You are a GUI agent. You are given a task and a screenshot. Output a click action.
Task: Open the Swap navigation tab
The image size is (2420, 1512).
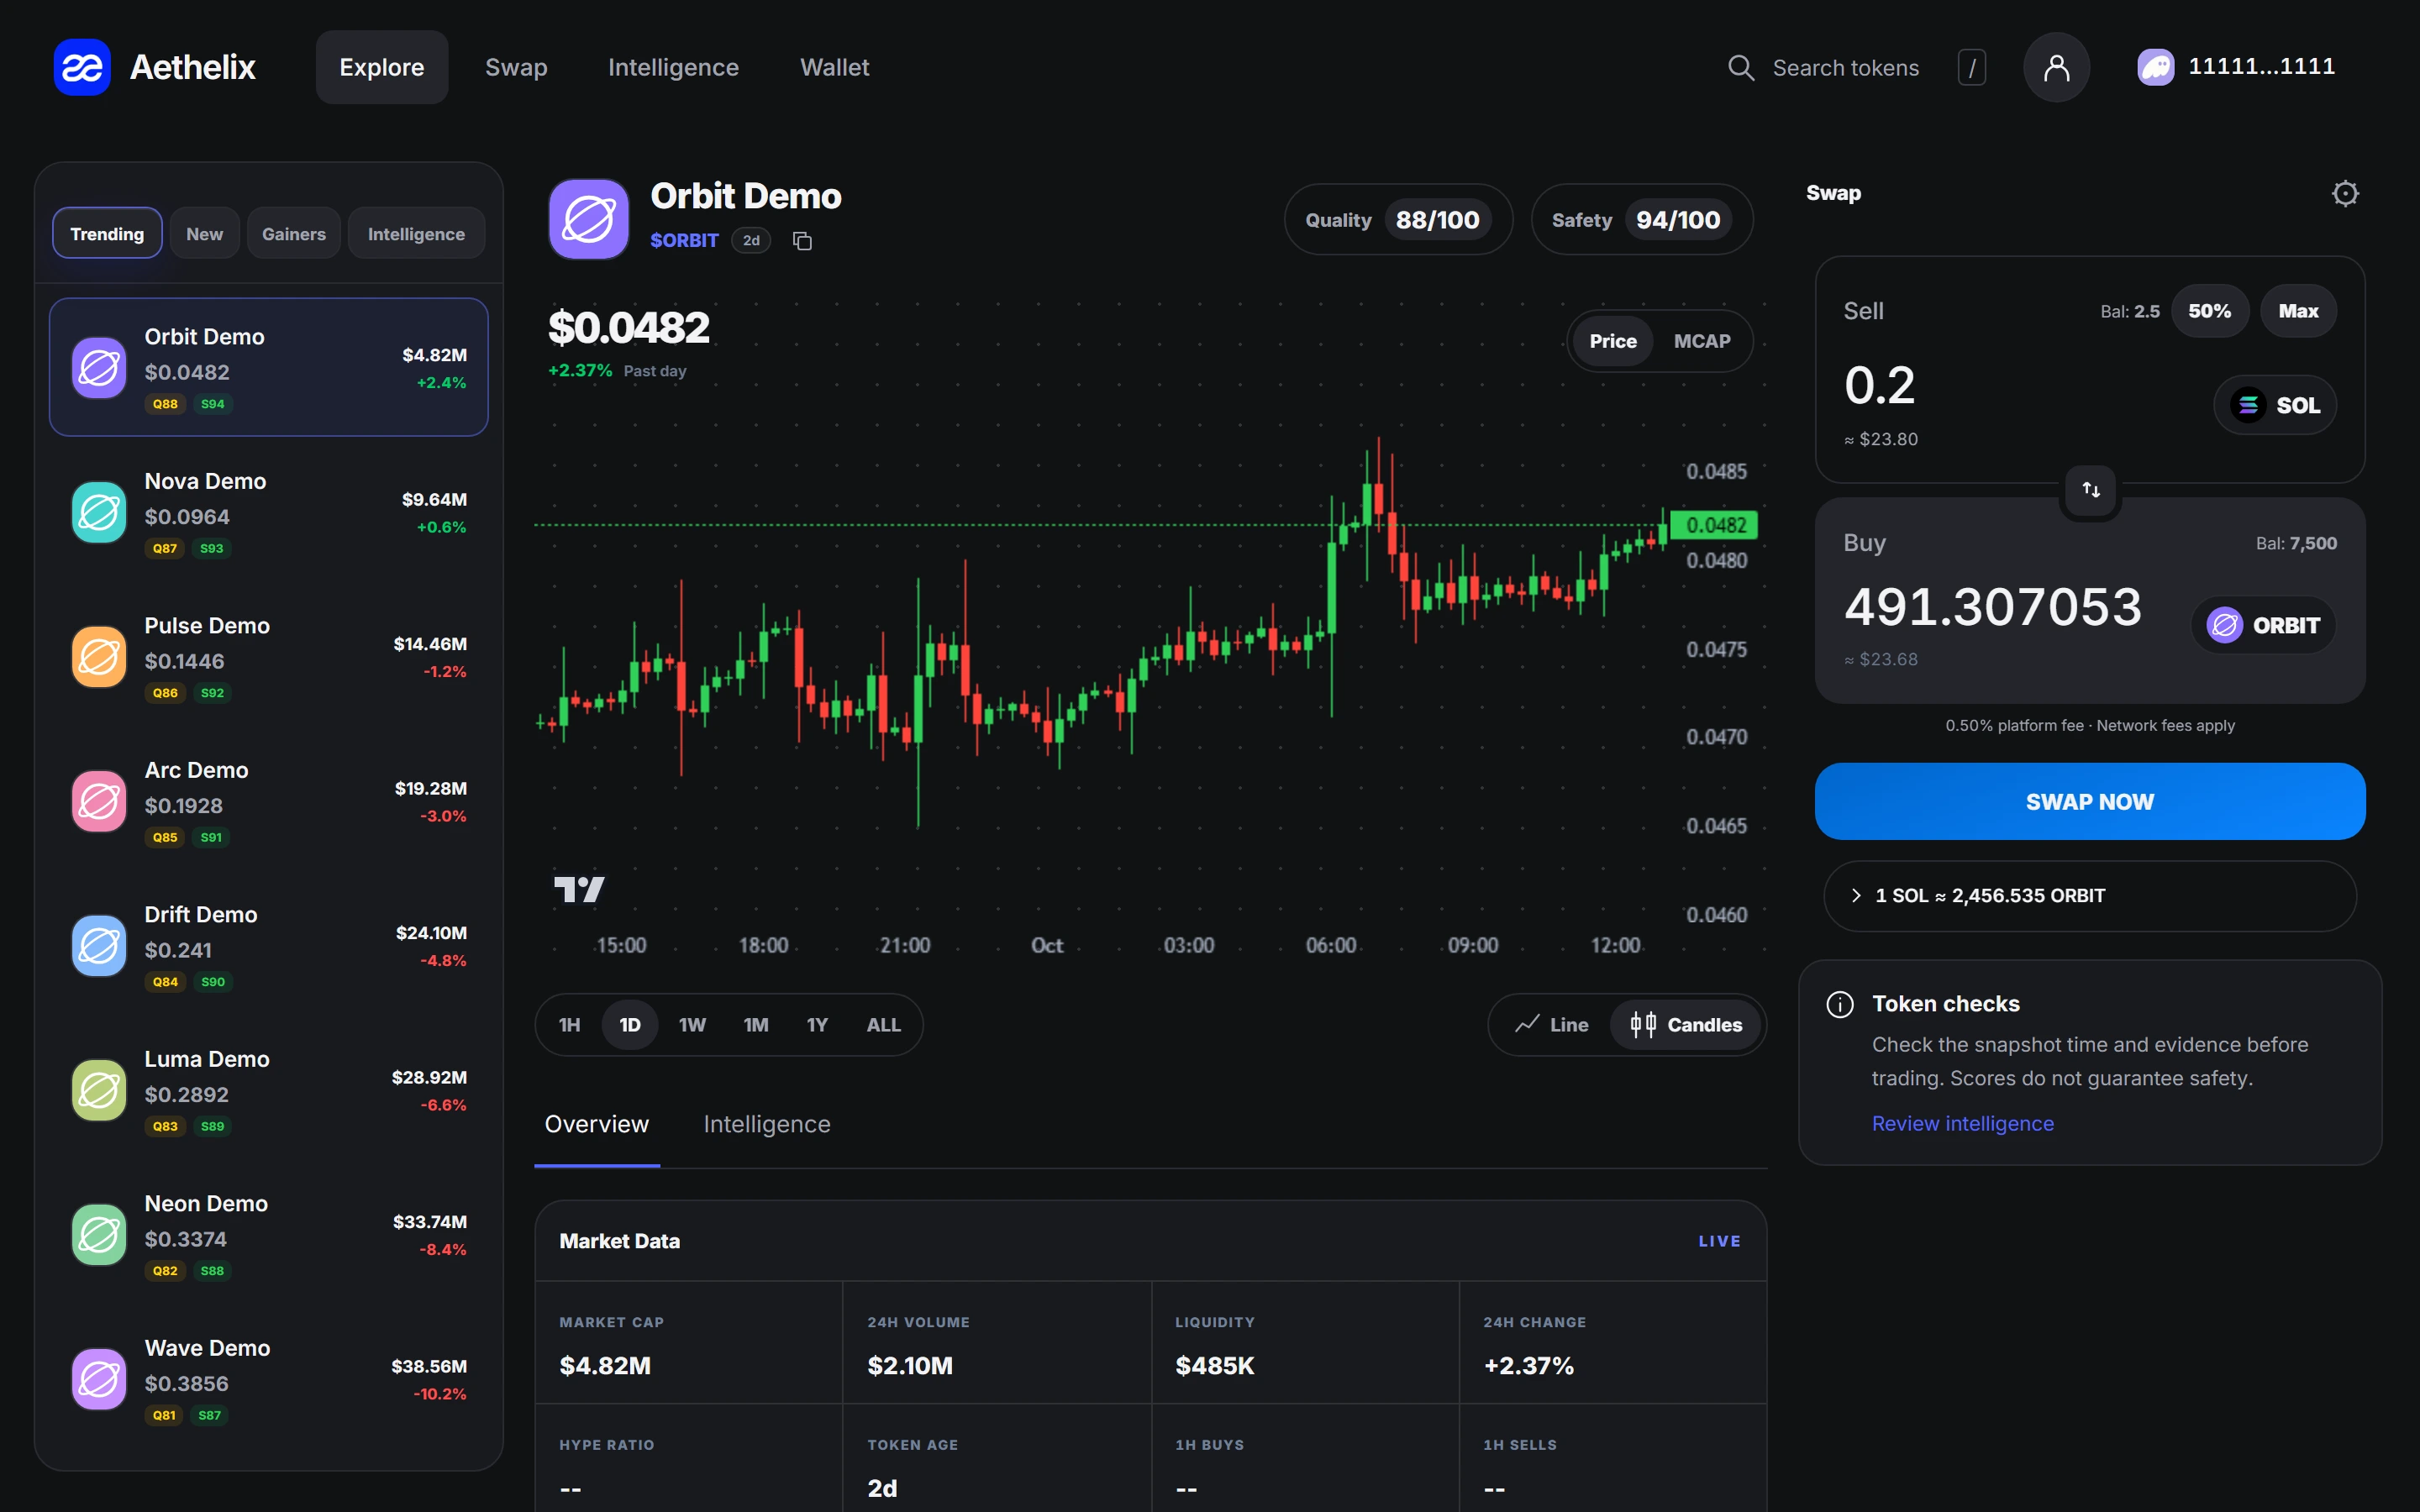click(x=516, y=67)
